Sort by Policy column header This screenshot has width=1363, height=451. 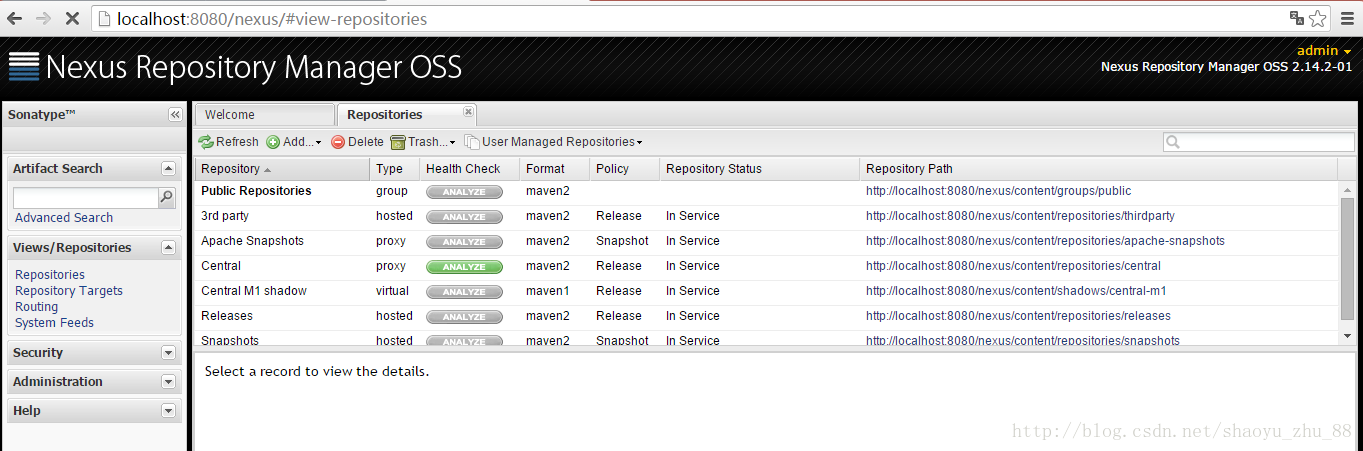tap(624, 169)
